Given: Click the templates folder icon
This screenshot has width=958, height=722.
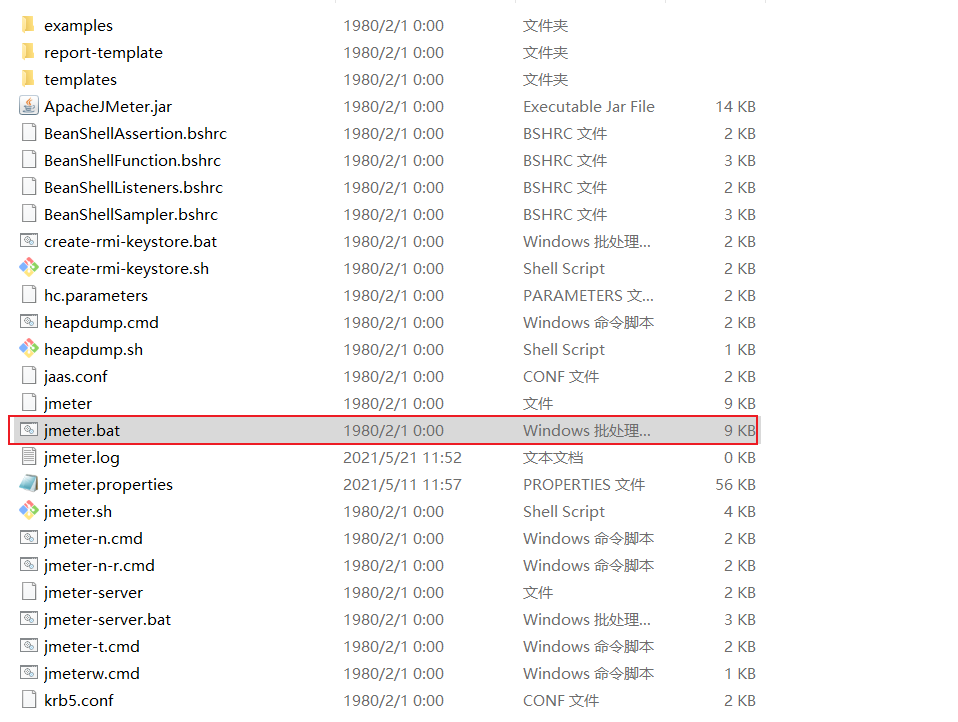Looking at the screenshot, I should pyautogui.click(x=28, y=79).
